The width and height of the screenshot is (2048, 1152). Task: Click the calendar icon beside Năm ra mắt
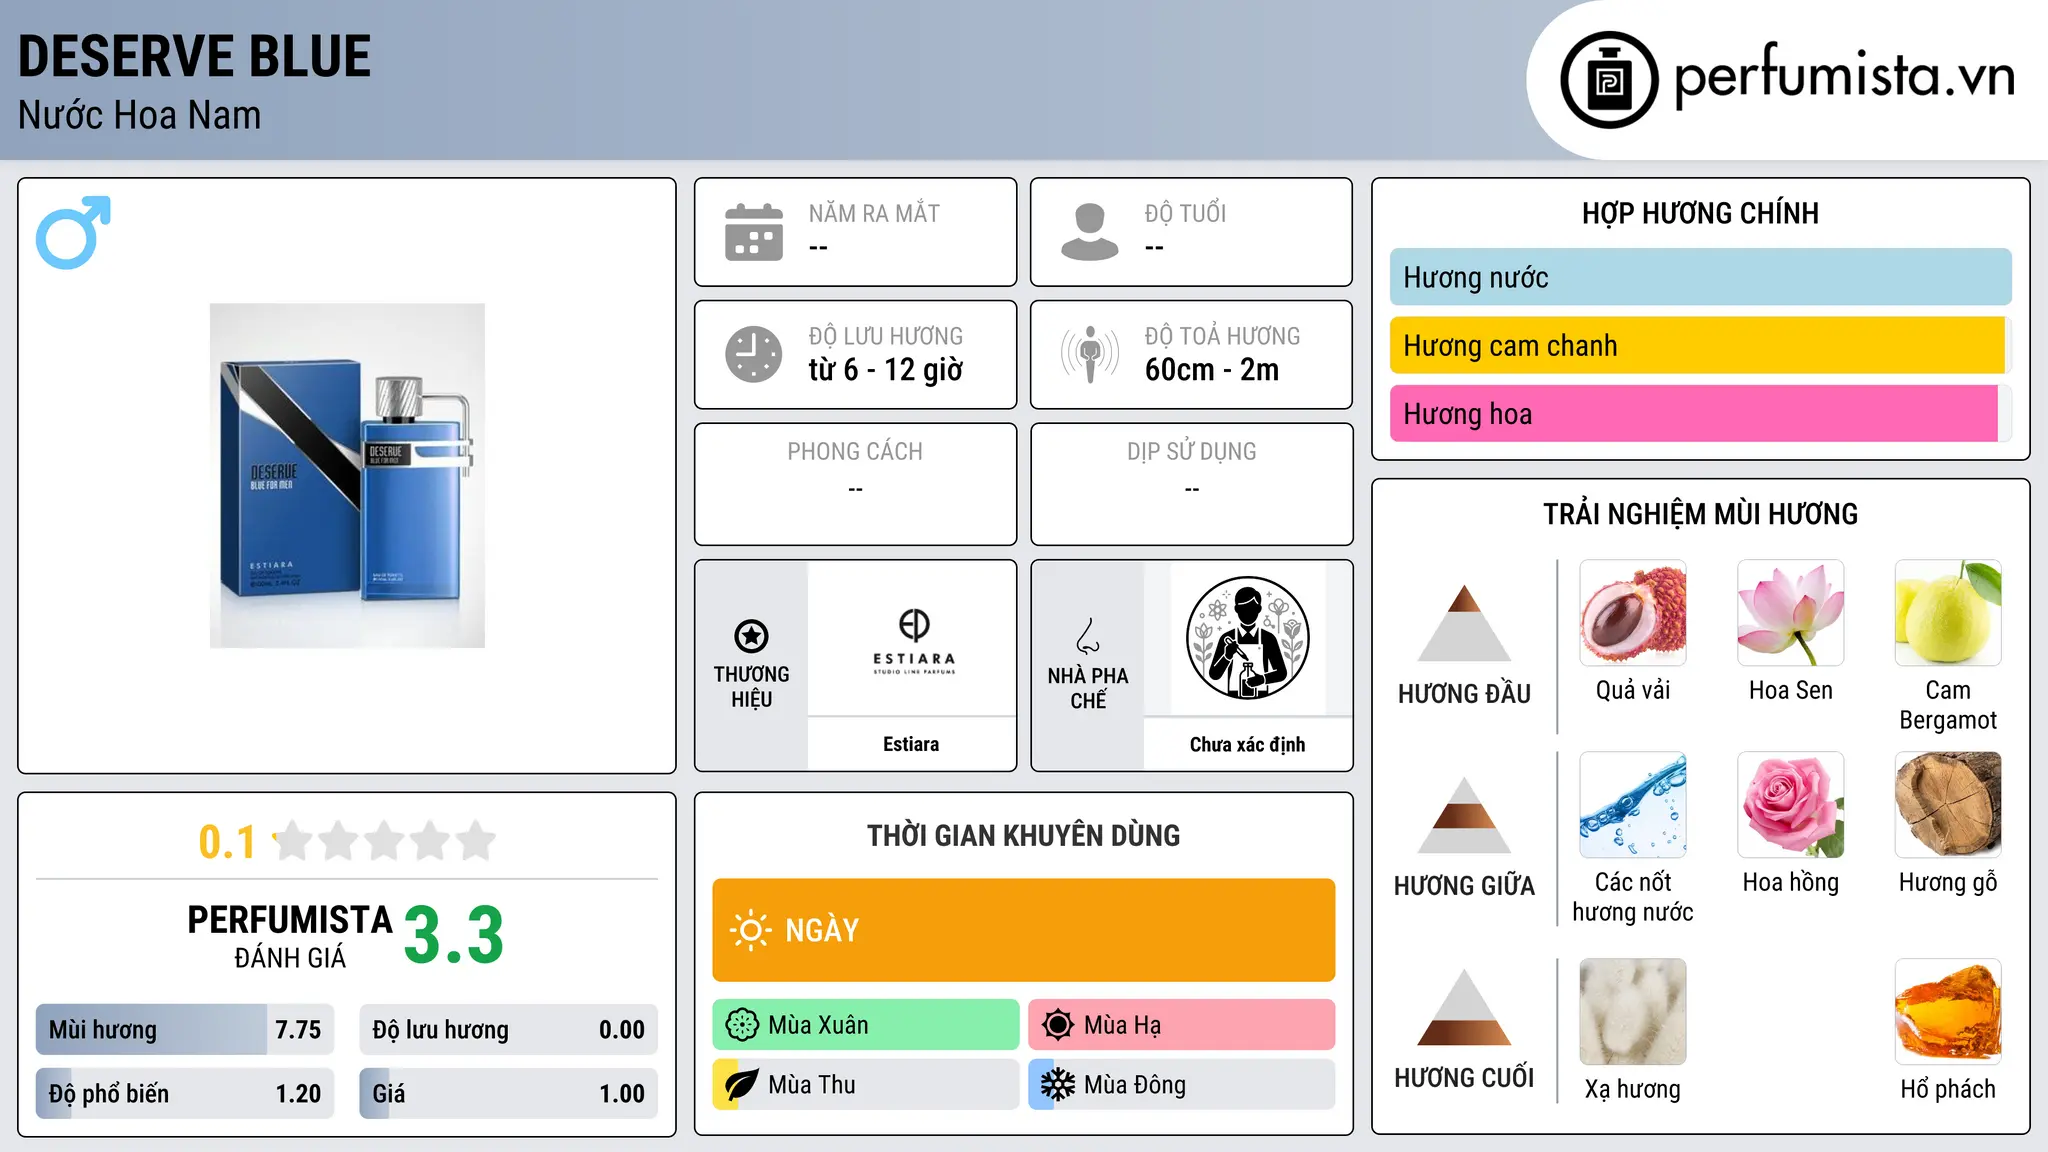(754, 232)
